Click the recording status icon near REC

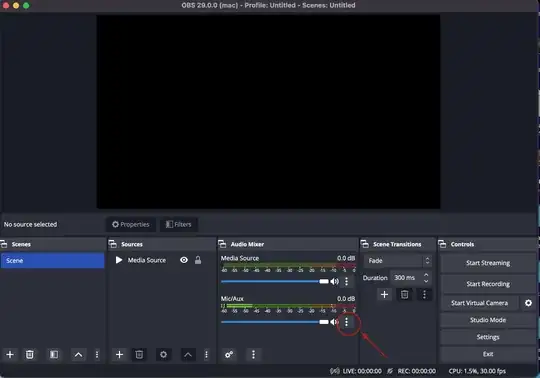(390, 371)
